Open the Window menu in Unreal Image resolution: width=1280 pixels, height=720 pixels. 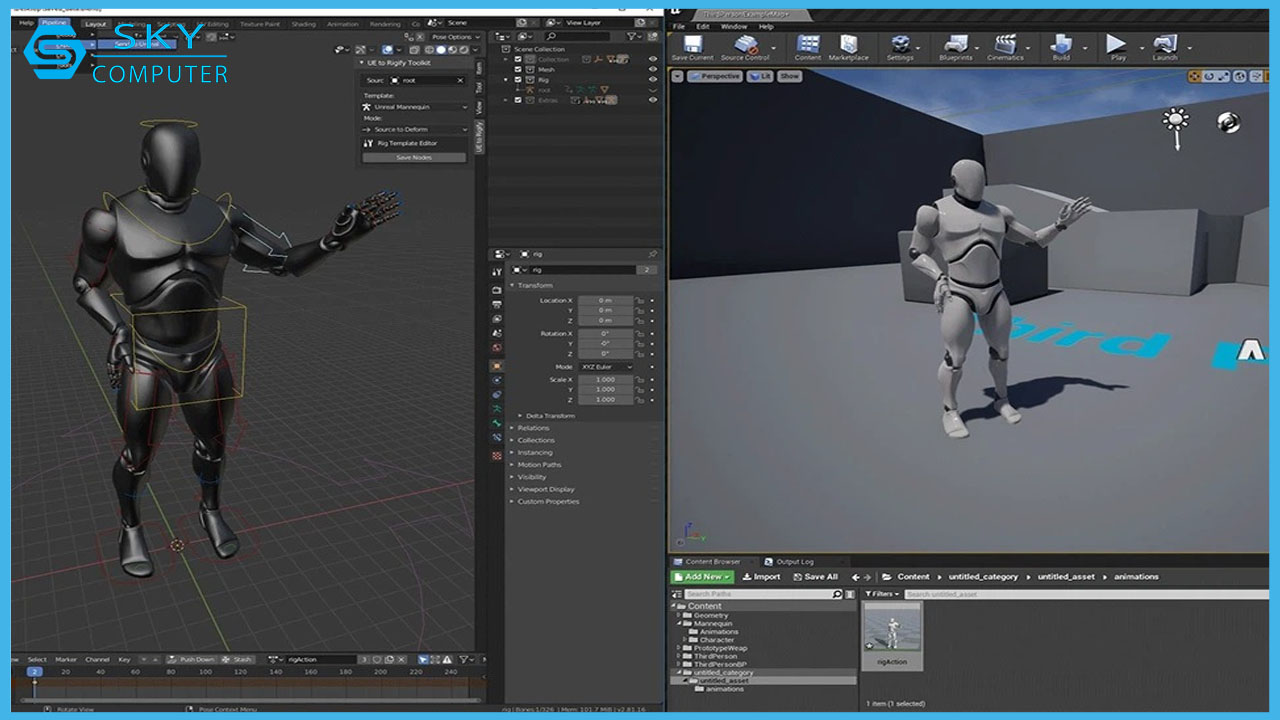point(734,27)
